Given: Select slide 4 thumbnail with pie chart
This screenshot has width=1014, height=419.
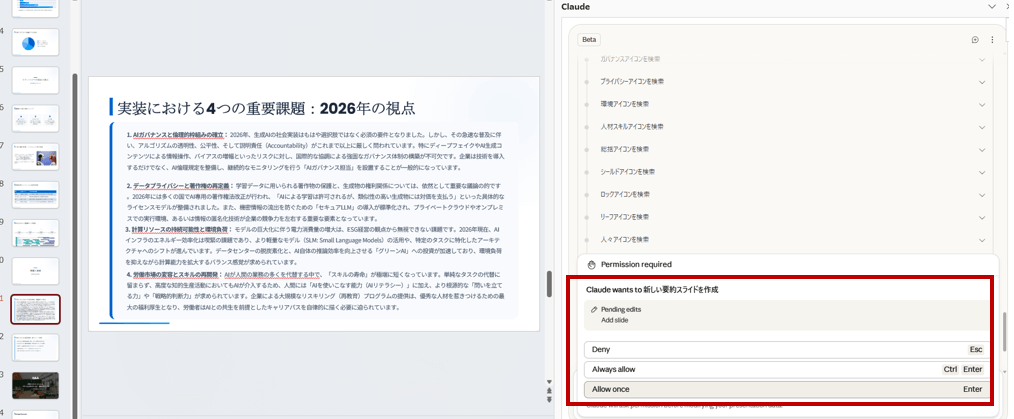Looking at the screenshot, I should click(35, 42).
